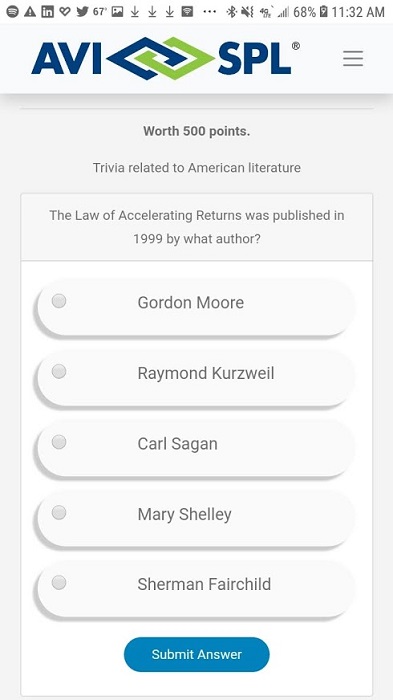Click the Submit Answer button
This screenshot has width=393, height=700.
tap(196, 654)
